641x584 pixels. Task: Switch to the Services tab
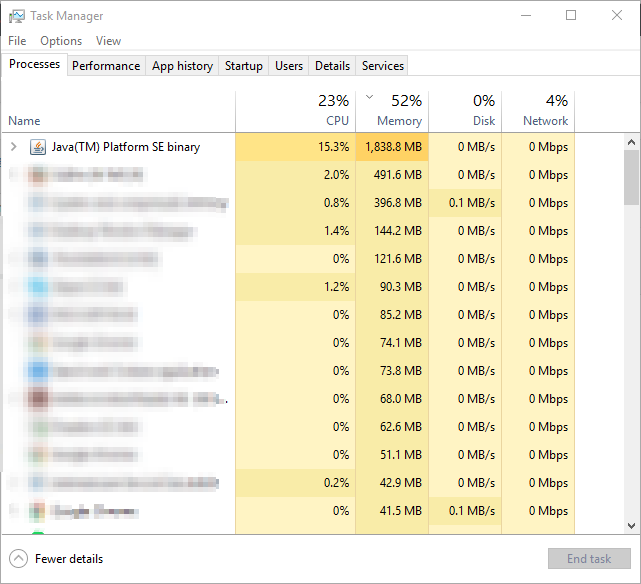pos(383,66)
